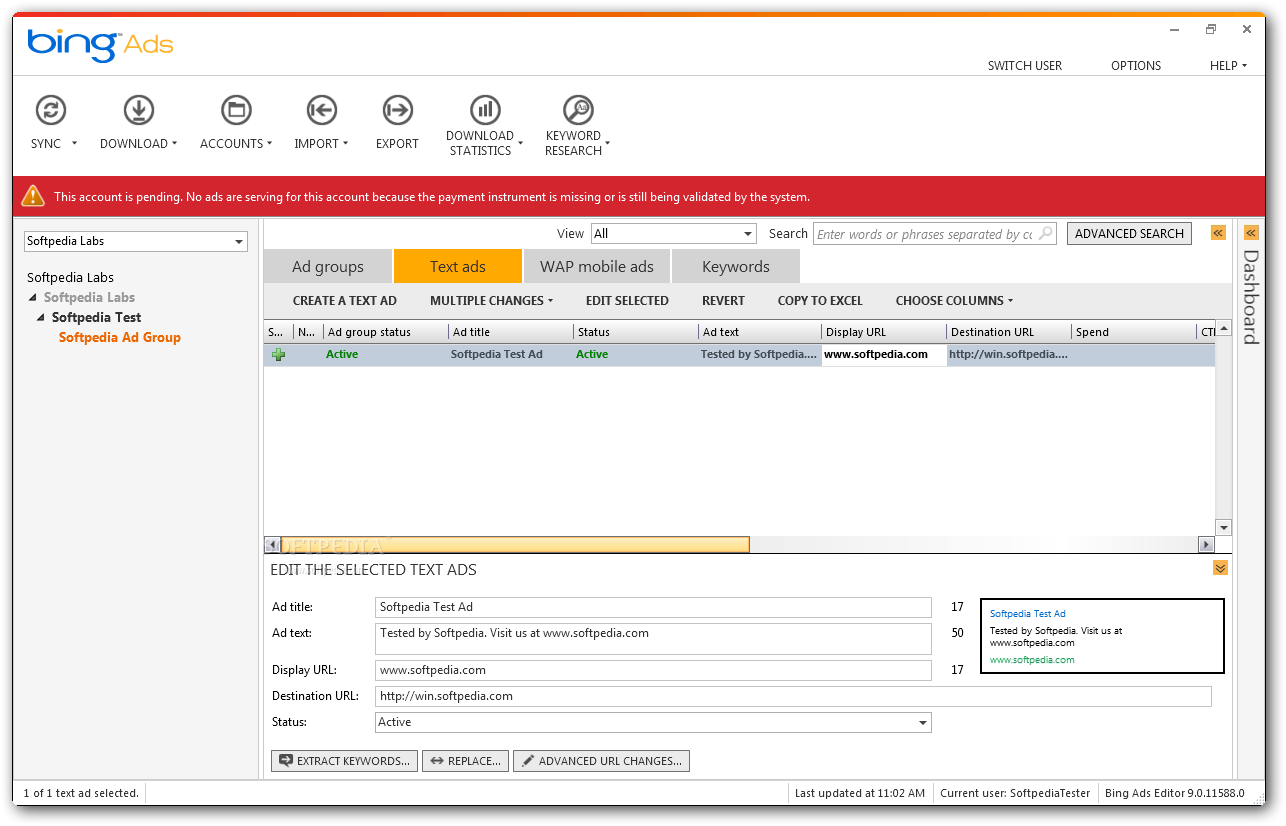
Task: Click the Revert command
Action: pyautogui.click(x=723, y=300)
